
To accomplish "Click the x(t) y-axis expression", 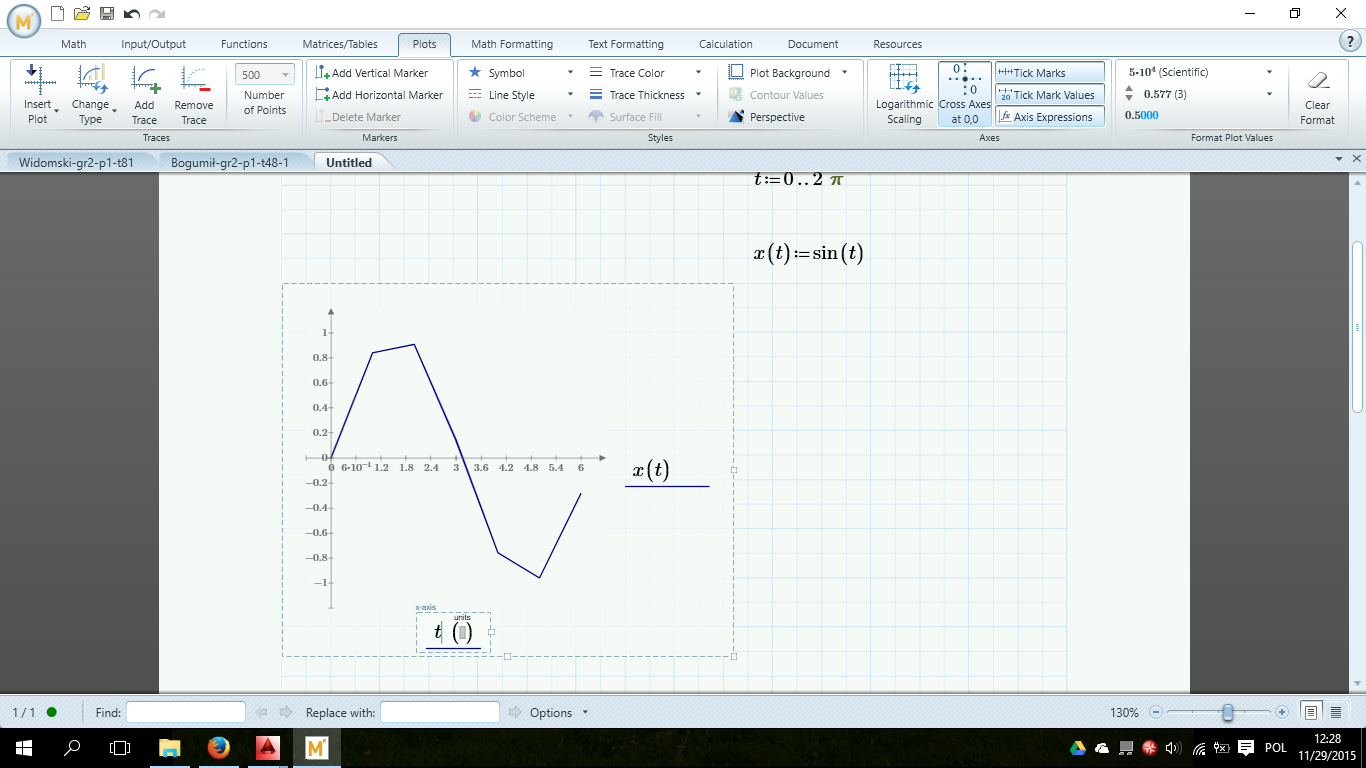I will pyautogui.click(x=652, y=470).
